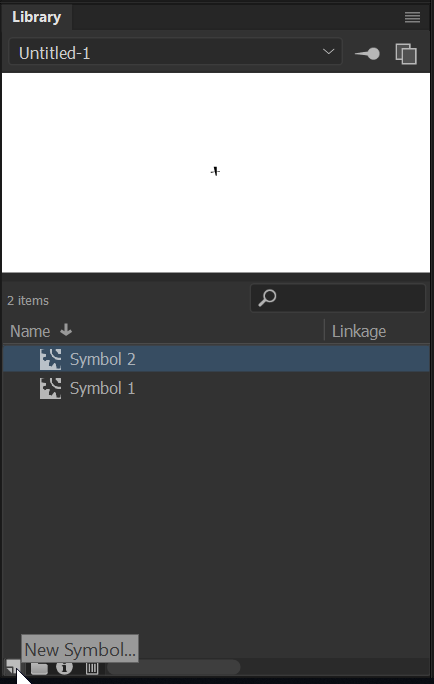Open the Untitled-1 document dropdown
Image resolution: width=434 pixels, height=684 pixels.
click(x=175, y=52)
